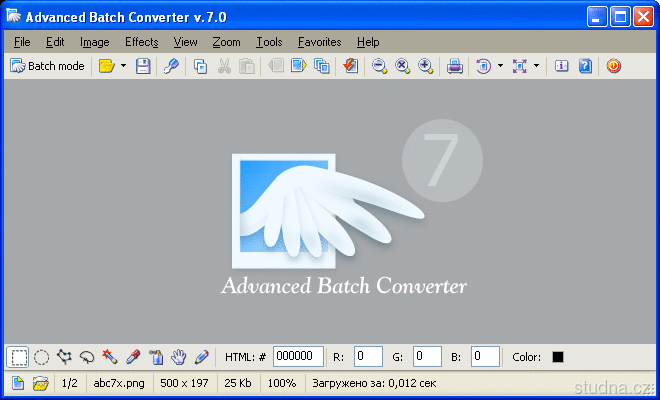Select the rectangular selection tool
Viewport: 660px width, 400px height.
pos(19,357)
